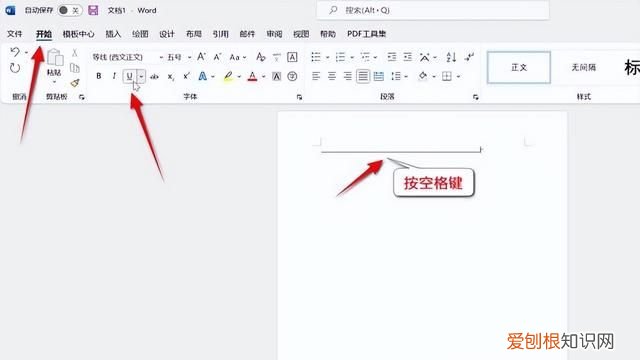Toggle Italic formatting

point(114,76)
